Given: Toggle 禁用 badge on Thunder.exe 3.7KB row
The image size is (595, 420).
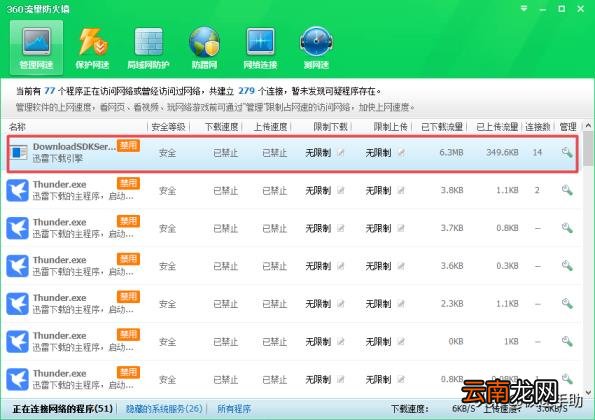Looking at the screenshot, I should tap(128, 221).
